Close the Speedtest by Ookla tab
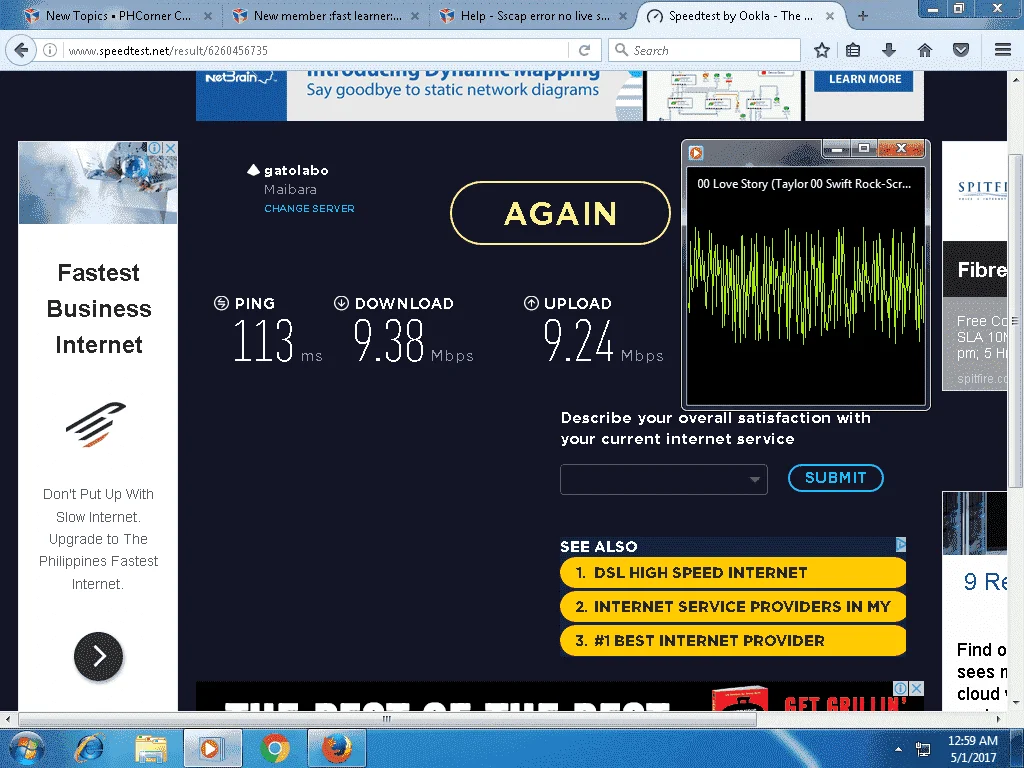Viewport: 1024px width, 768px height. (829, 16)
